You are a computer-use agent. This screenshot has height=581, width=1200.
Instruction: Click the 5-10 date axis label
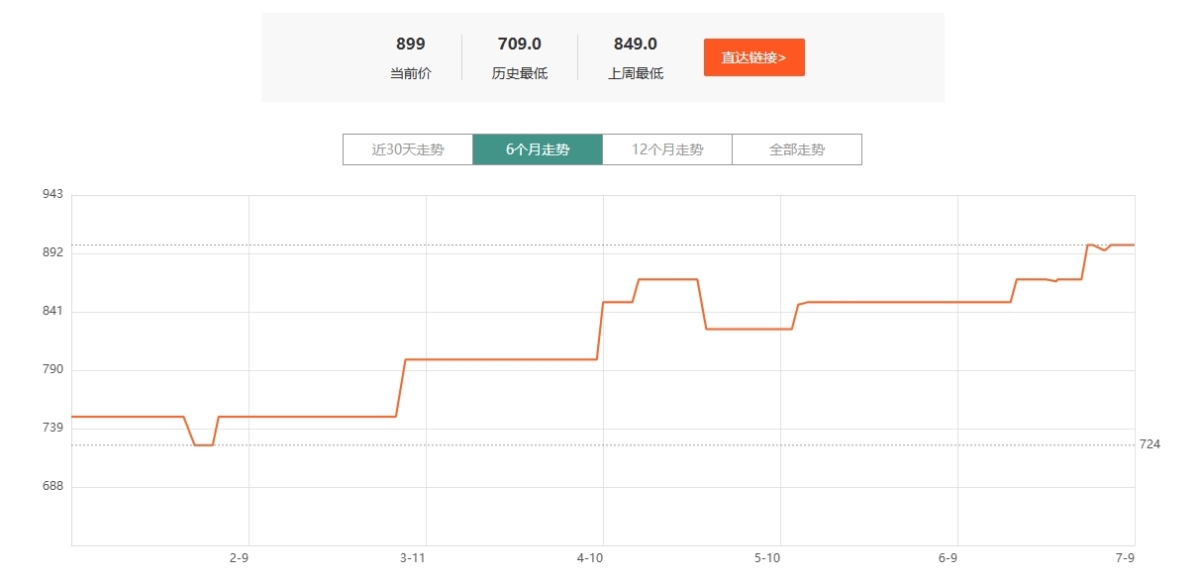pos(768,557)
